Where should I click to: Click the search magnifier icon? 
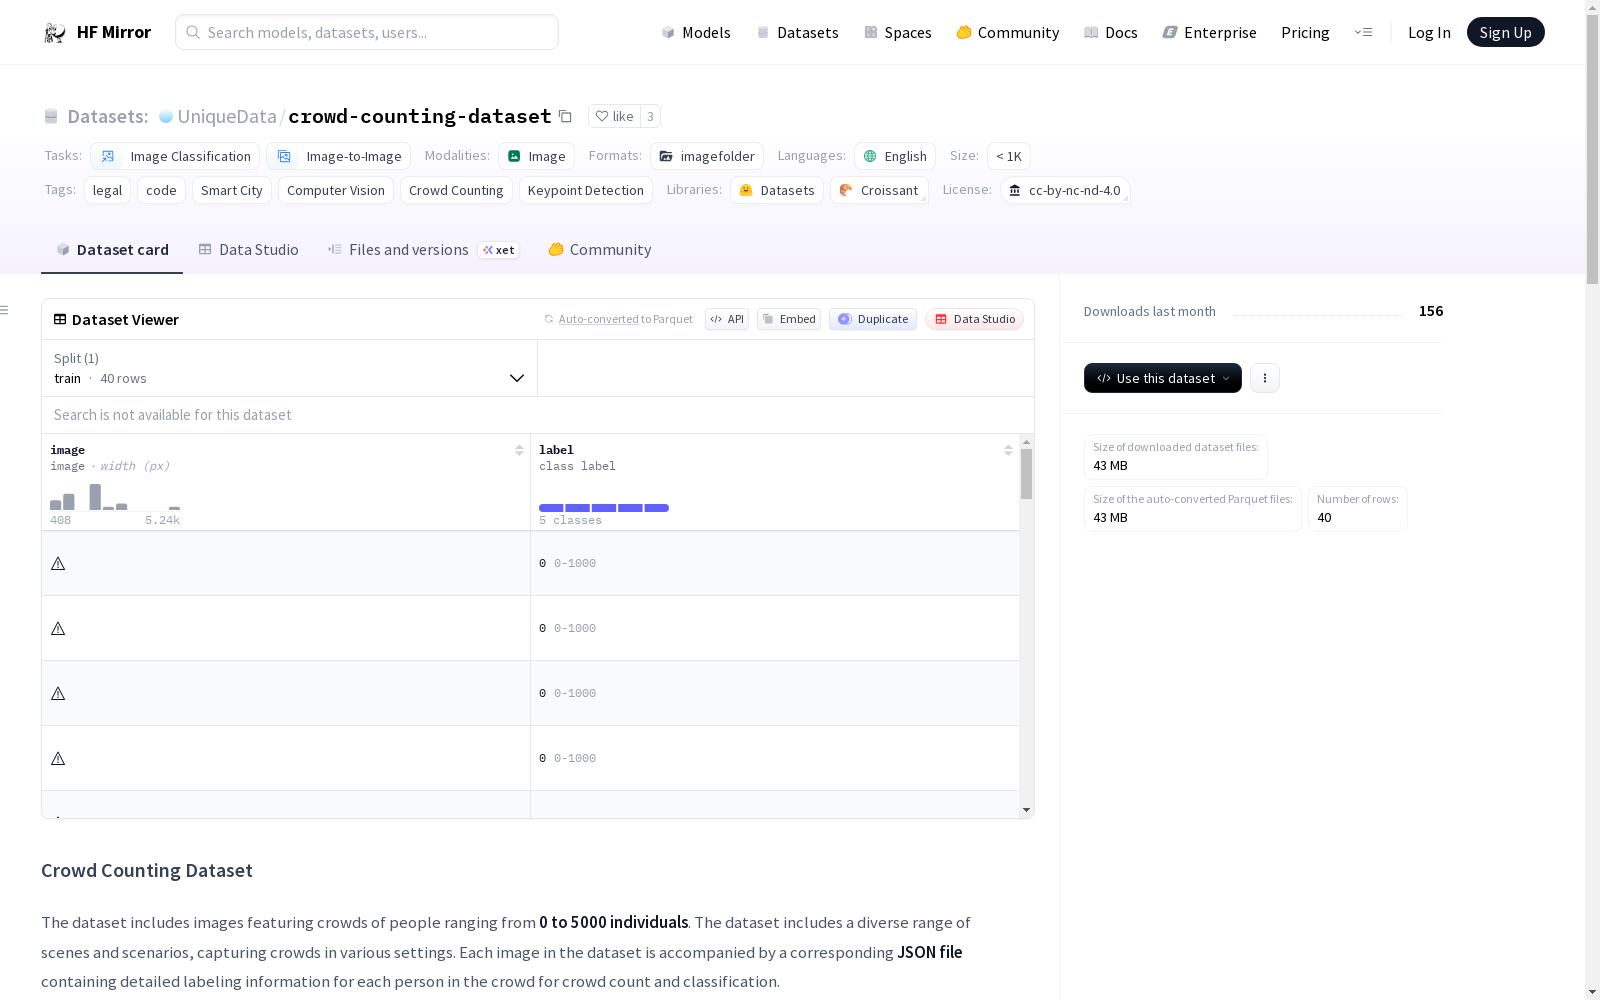click(193, 32)
